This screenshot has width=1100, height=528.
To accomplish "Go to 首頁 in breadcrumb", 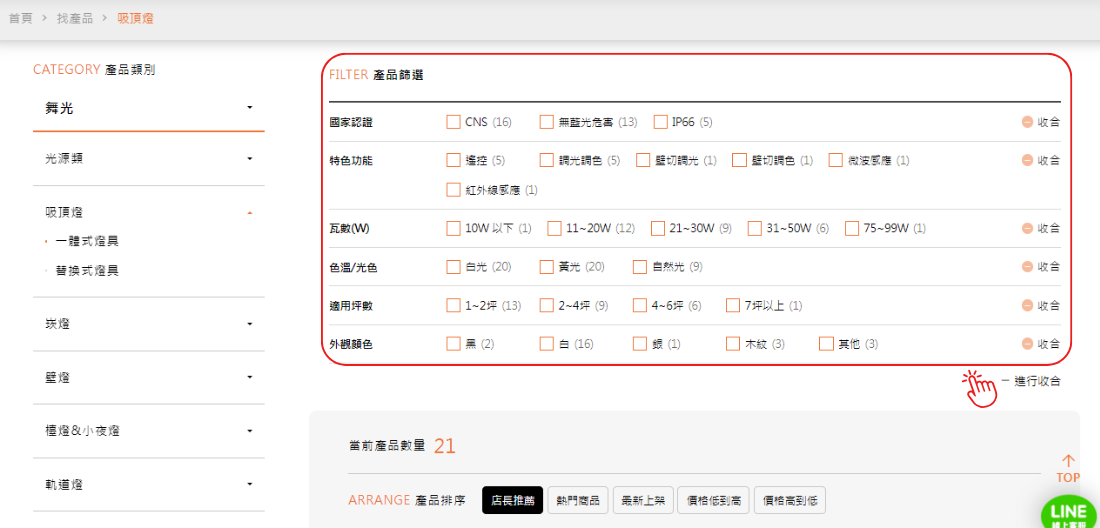I will click(x=20, y=18).
